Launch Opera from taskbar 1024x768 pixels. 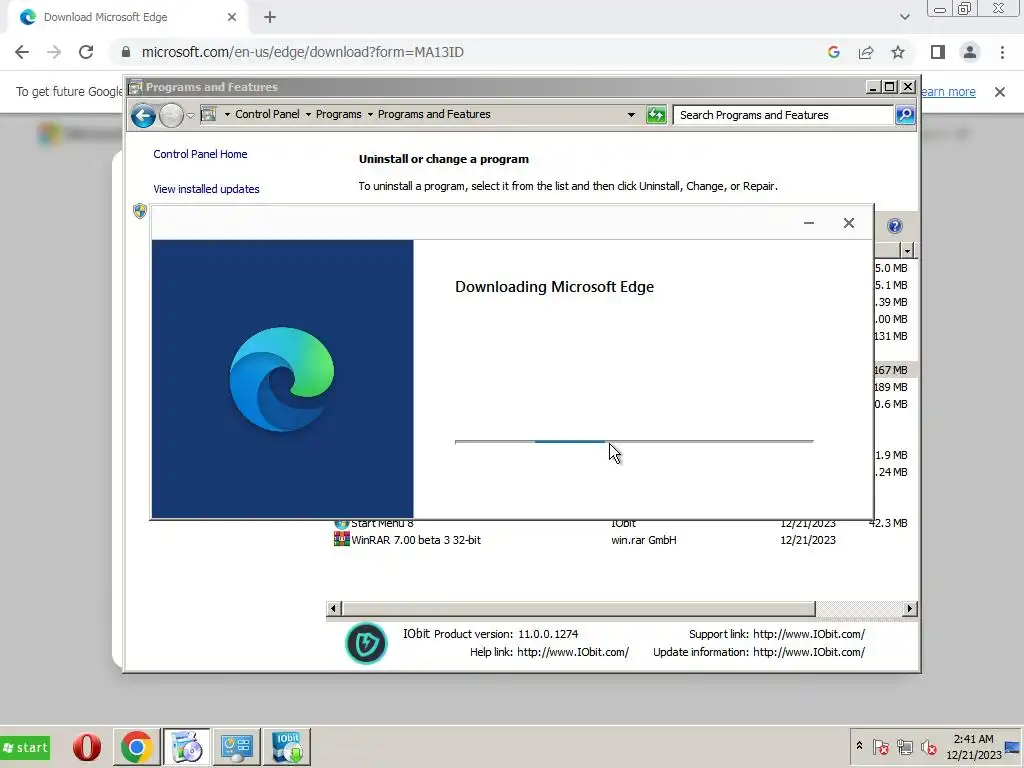[x=86, y=747]
